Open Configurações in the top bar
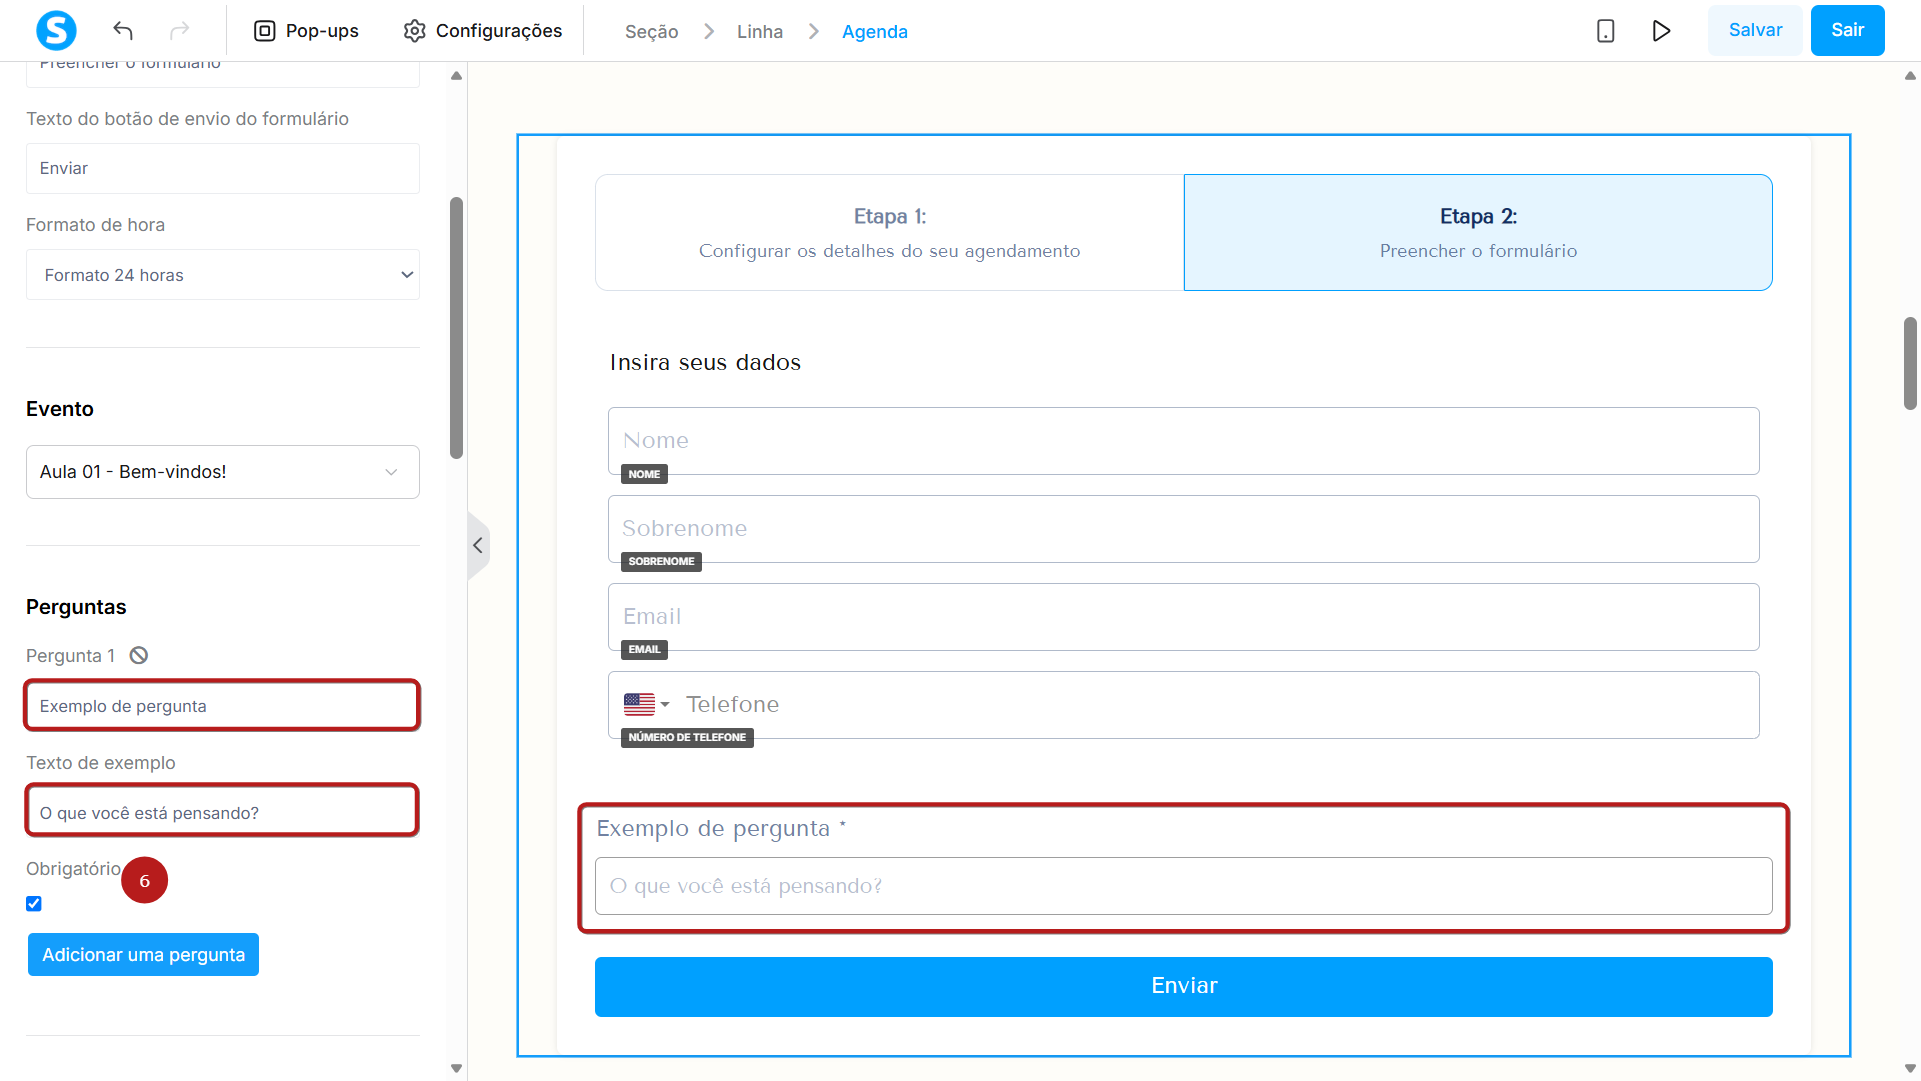The height and width of the screenshot is (1081, 1921). tap(483, 31)
